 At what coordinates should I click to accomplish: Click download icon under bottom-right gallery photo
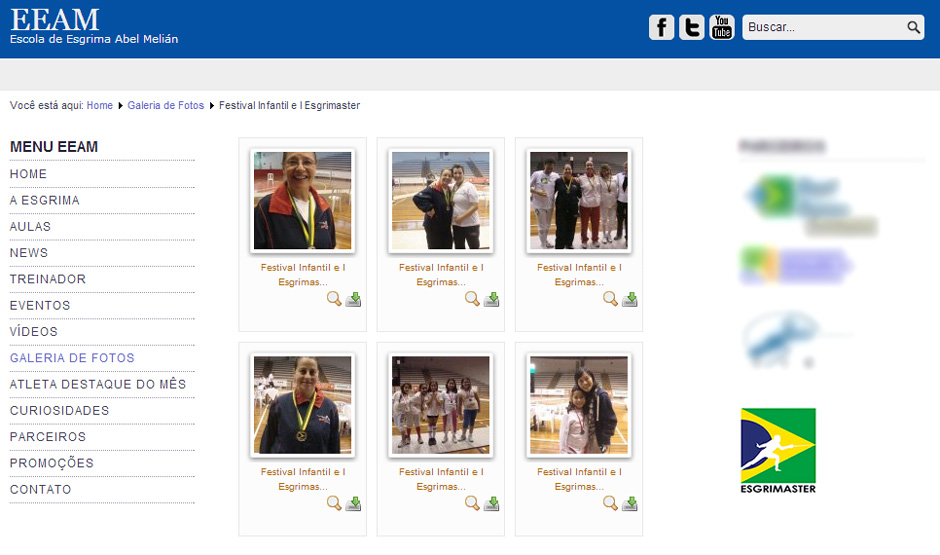point(629,503)
